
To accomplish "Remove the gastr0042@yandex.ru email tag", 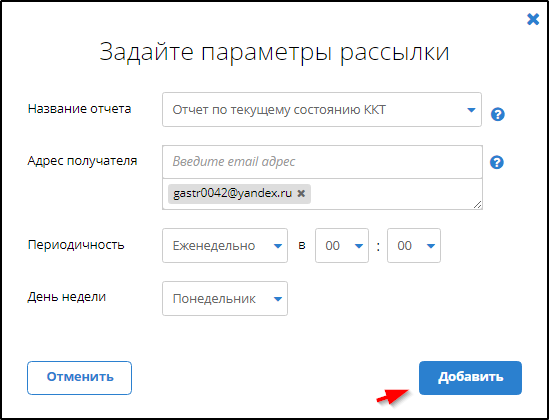I will coord(301,193).
